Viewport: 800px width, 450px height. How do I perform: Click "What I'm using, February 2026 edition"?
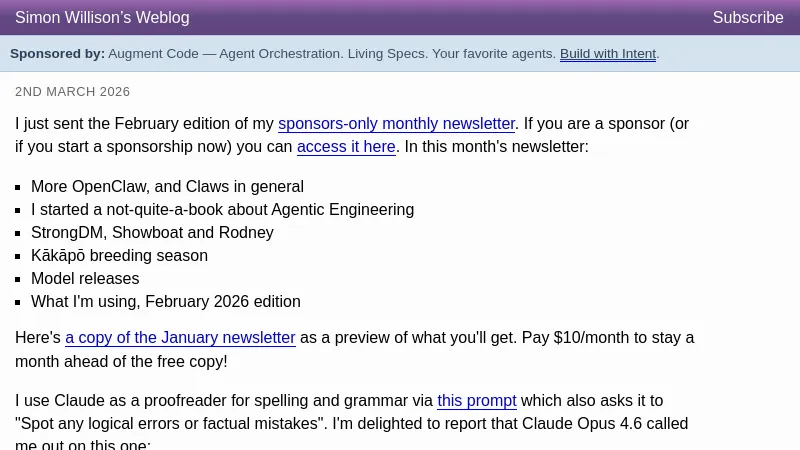click(x=165, y=302)
